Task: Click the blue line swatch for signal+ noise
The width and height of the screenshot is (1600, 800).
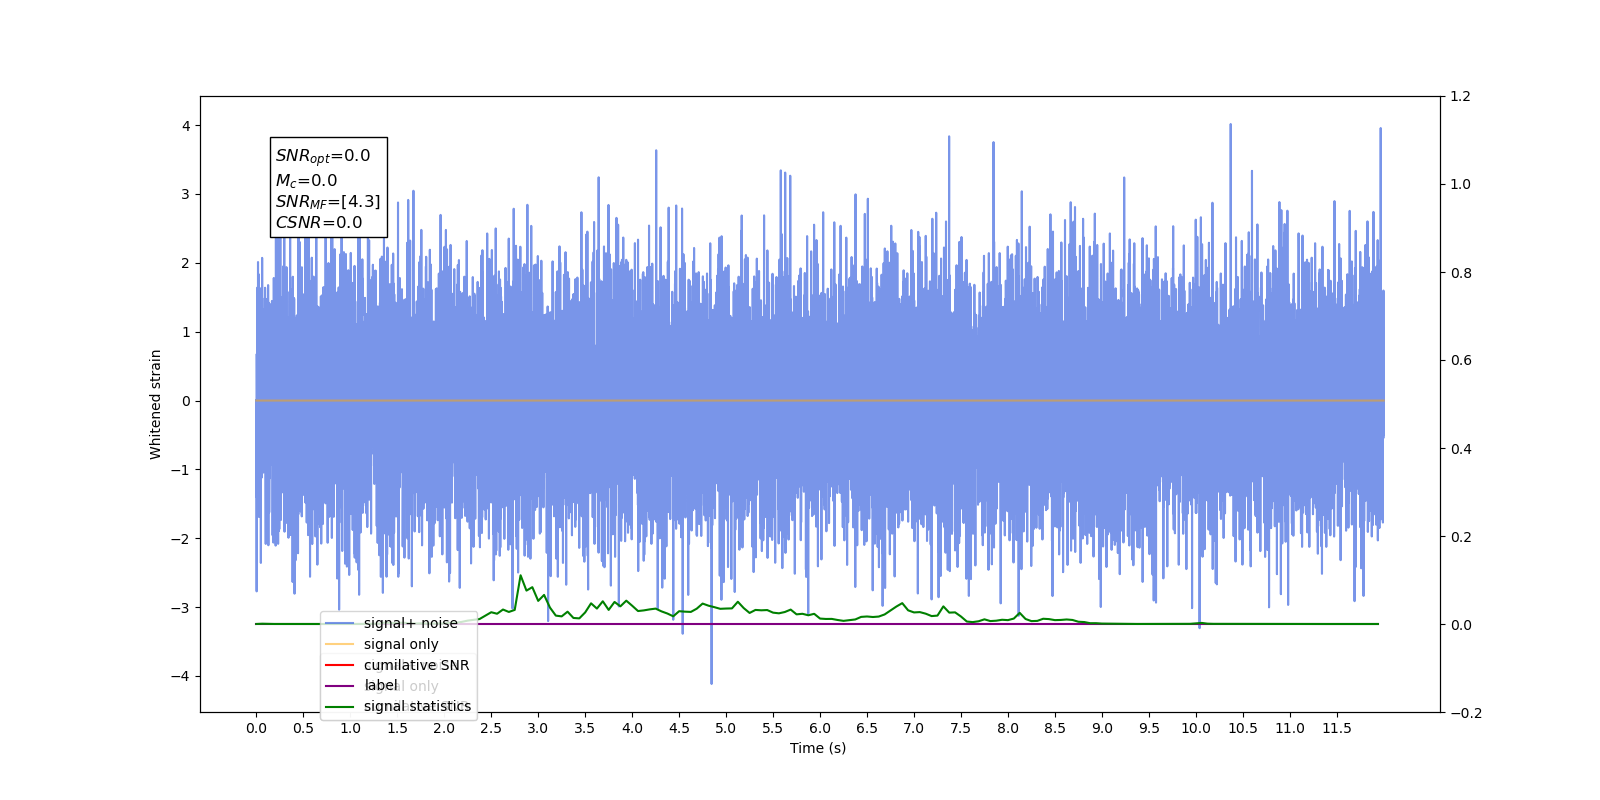Action: coord(340,623)
